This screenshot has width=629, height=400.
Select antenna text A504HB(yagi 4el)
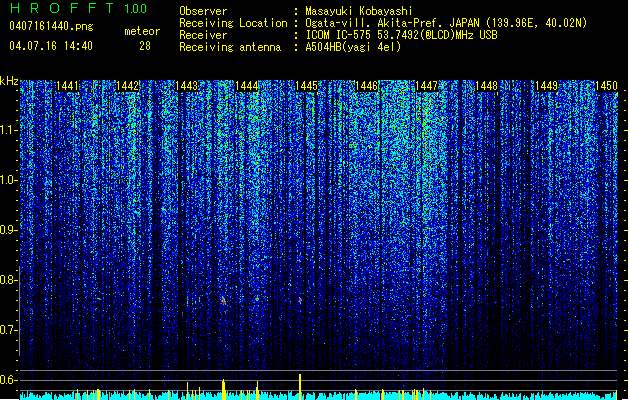[x=353, y=47]
